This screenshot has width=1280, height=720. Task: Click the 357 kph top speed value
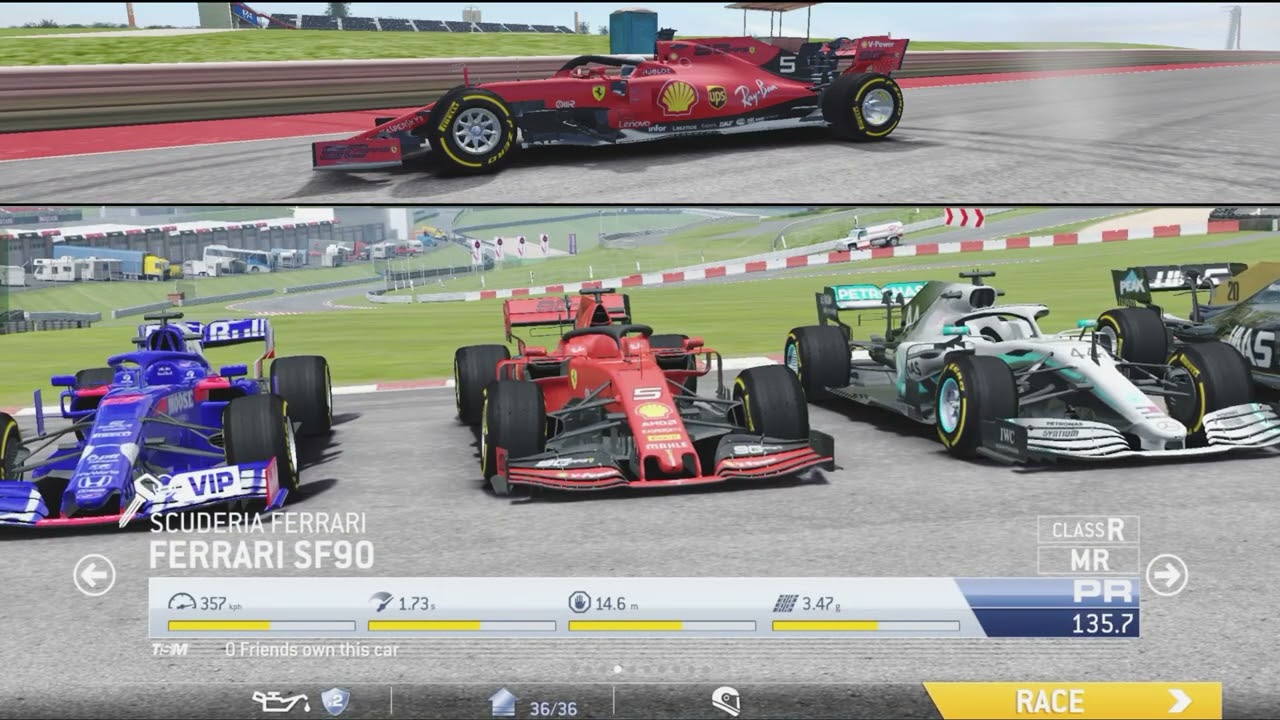pyautogui.click(x=220, y=603)
